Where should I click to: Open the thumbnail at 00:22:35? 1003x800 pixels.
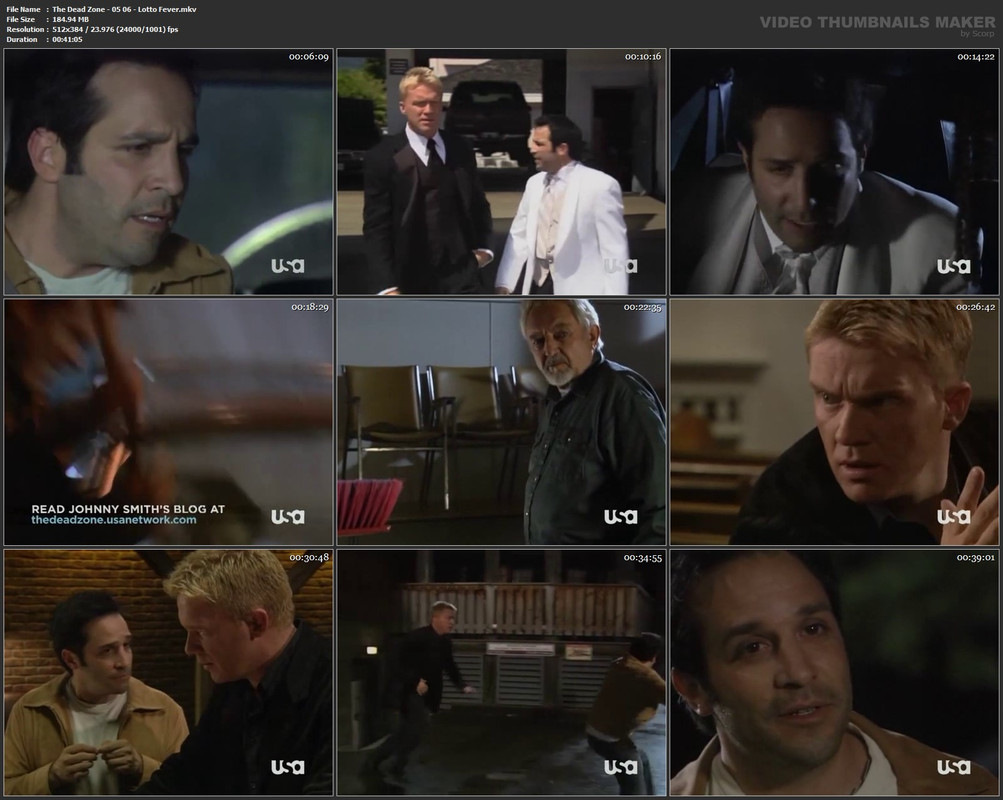click(x=502, y=422)
